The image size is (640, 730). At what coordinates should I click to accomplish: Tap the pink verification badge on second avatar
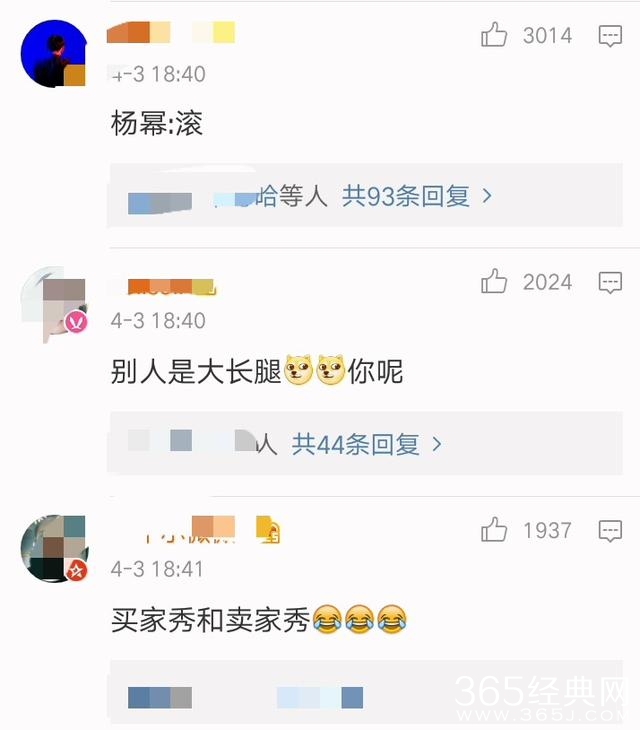pyautogui.click(x=76, y=322)
